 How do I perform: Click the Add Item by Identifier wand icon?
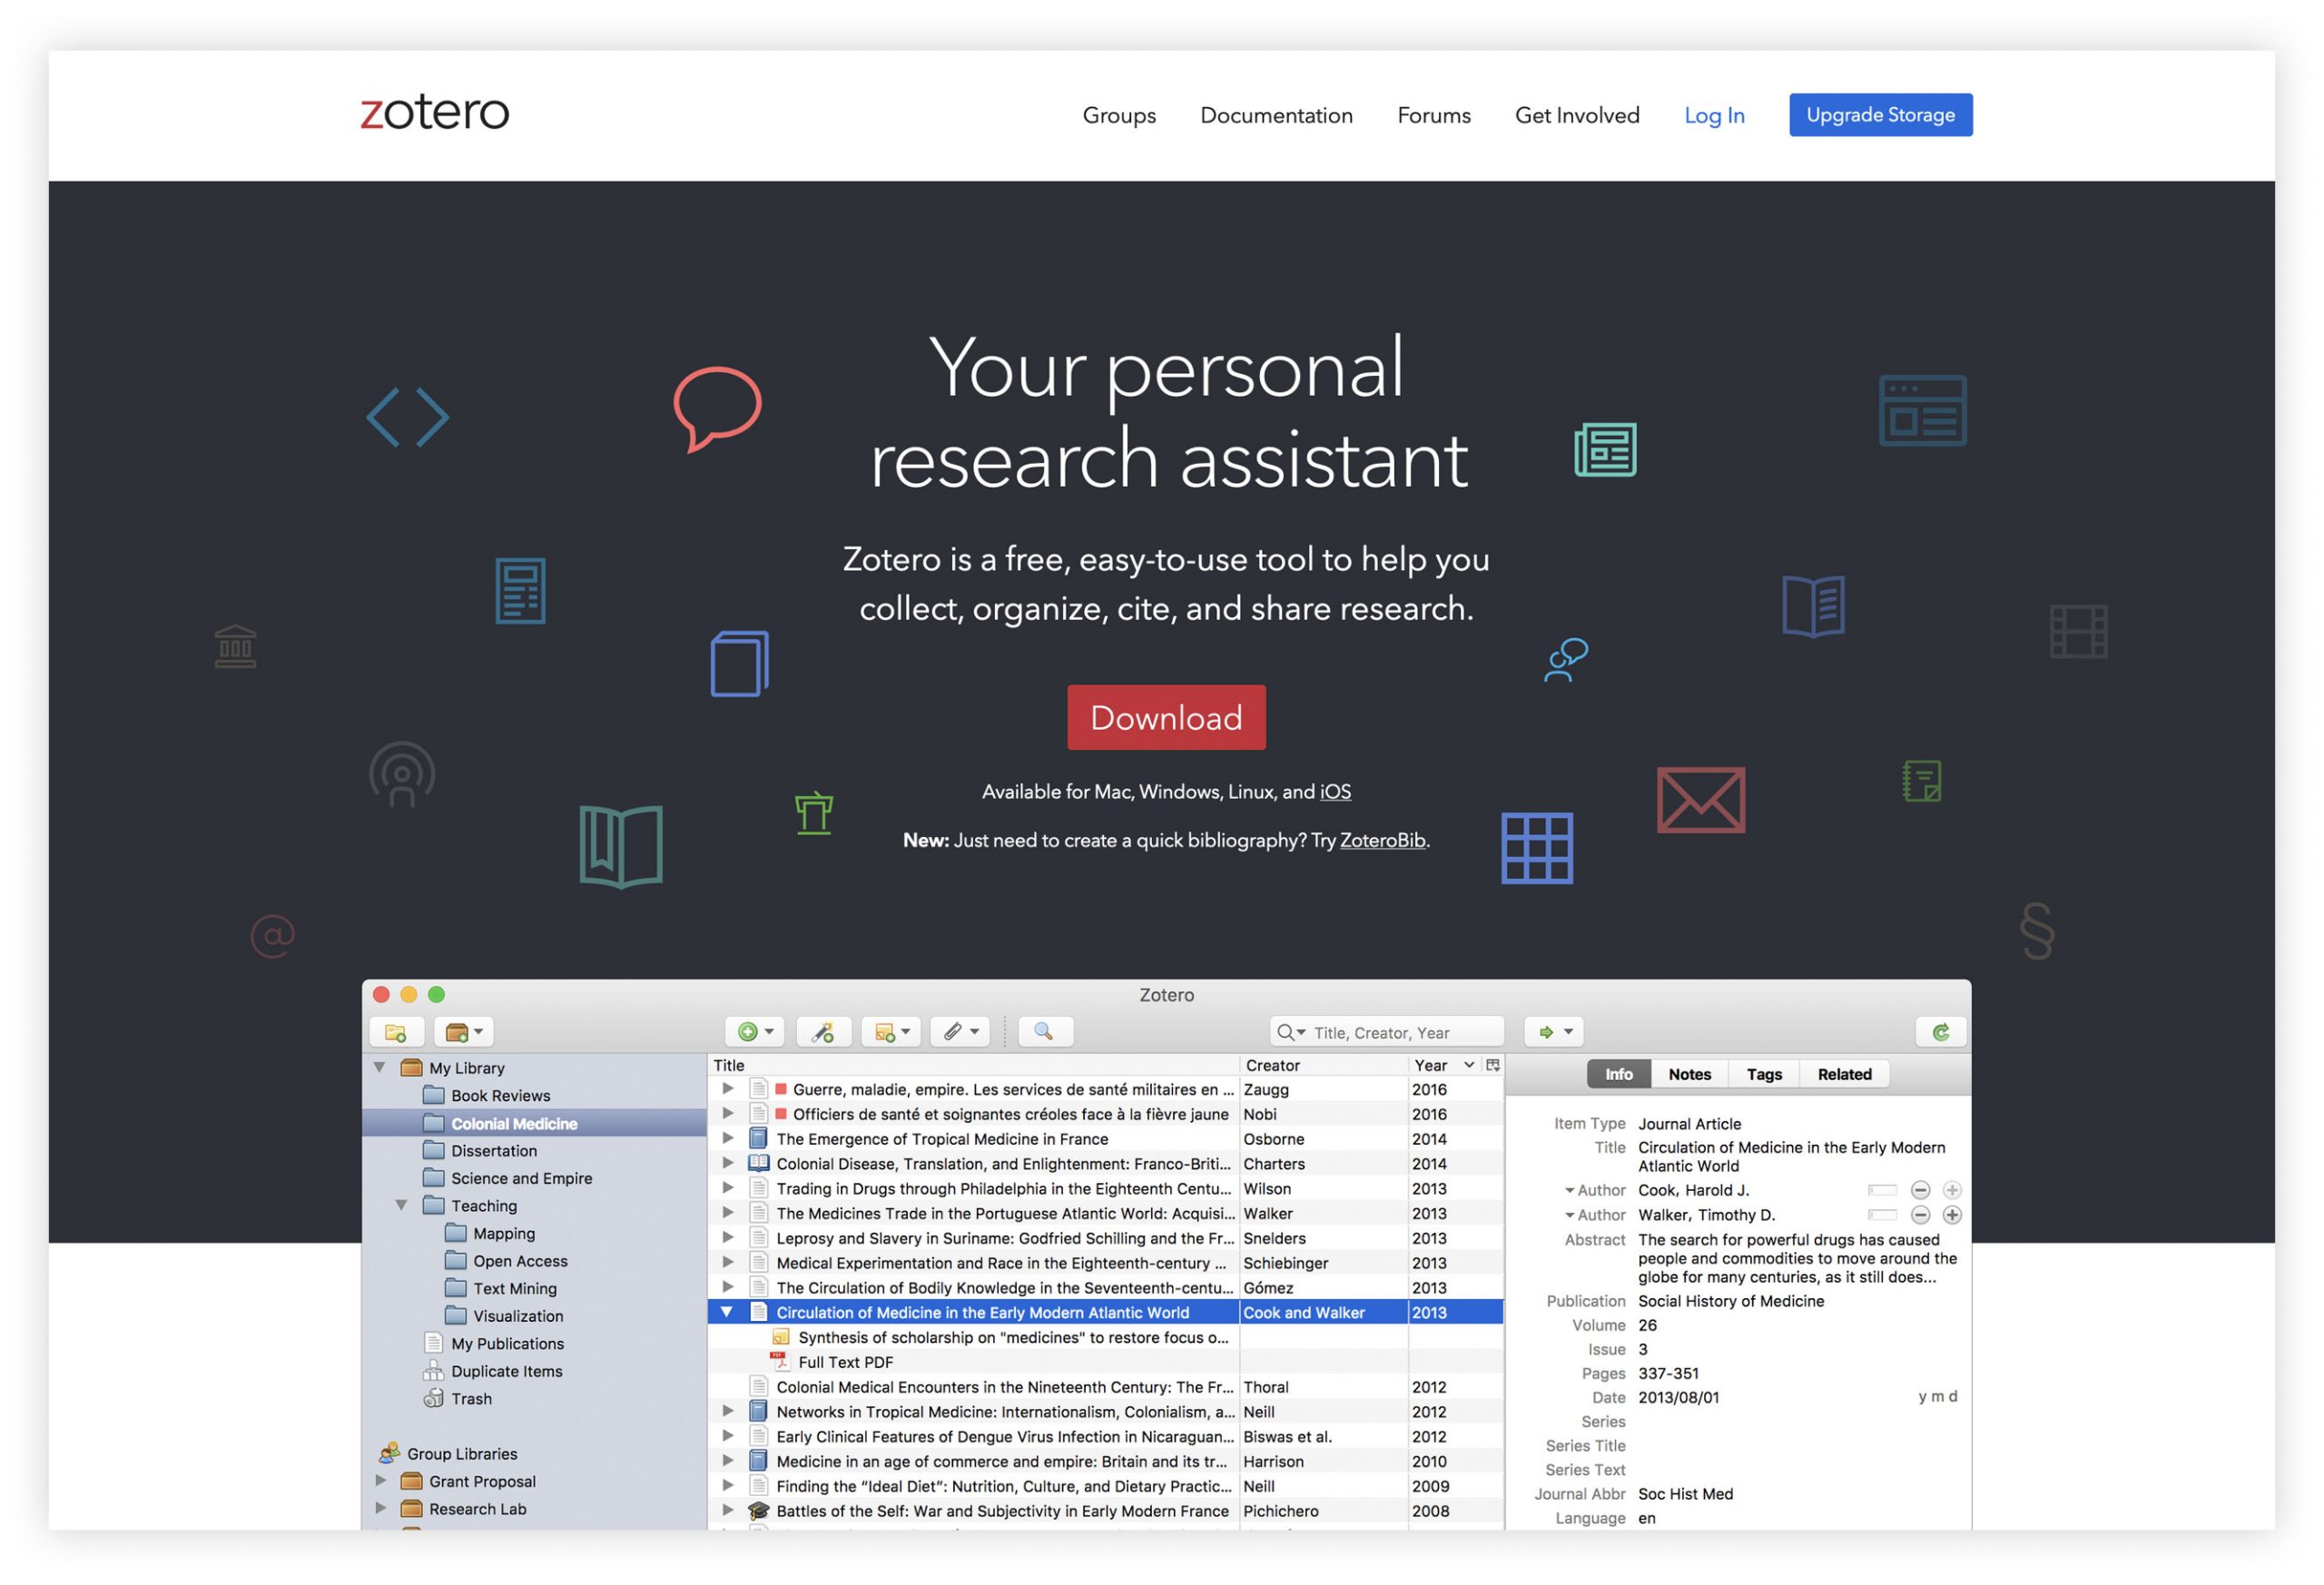[823, 1032]
